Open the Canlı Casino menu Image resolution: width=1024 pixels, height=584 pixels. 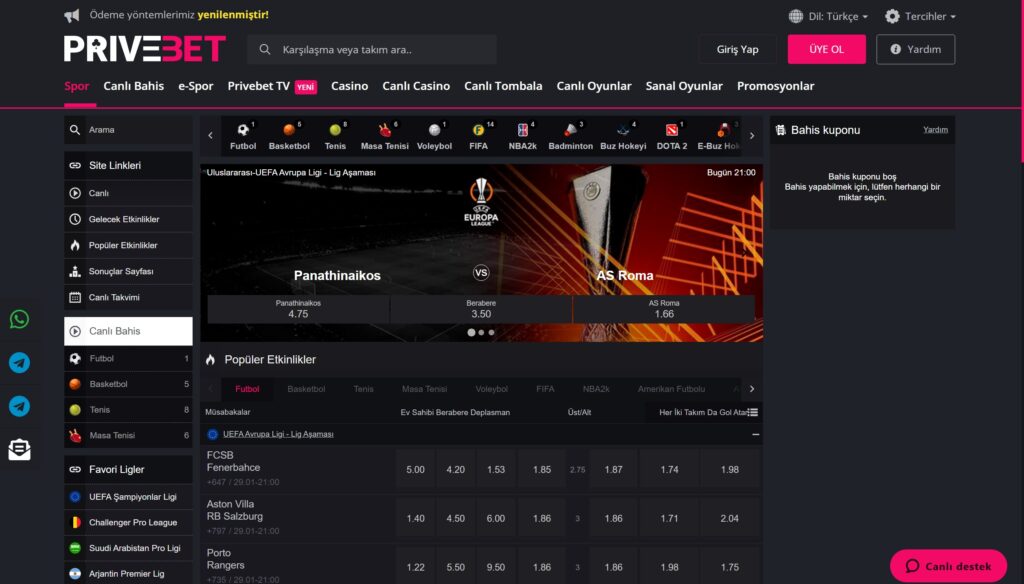tap(416, 86)
